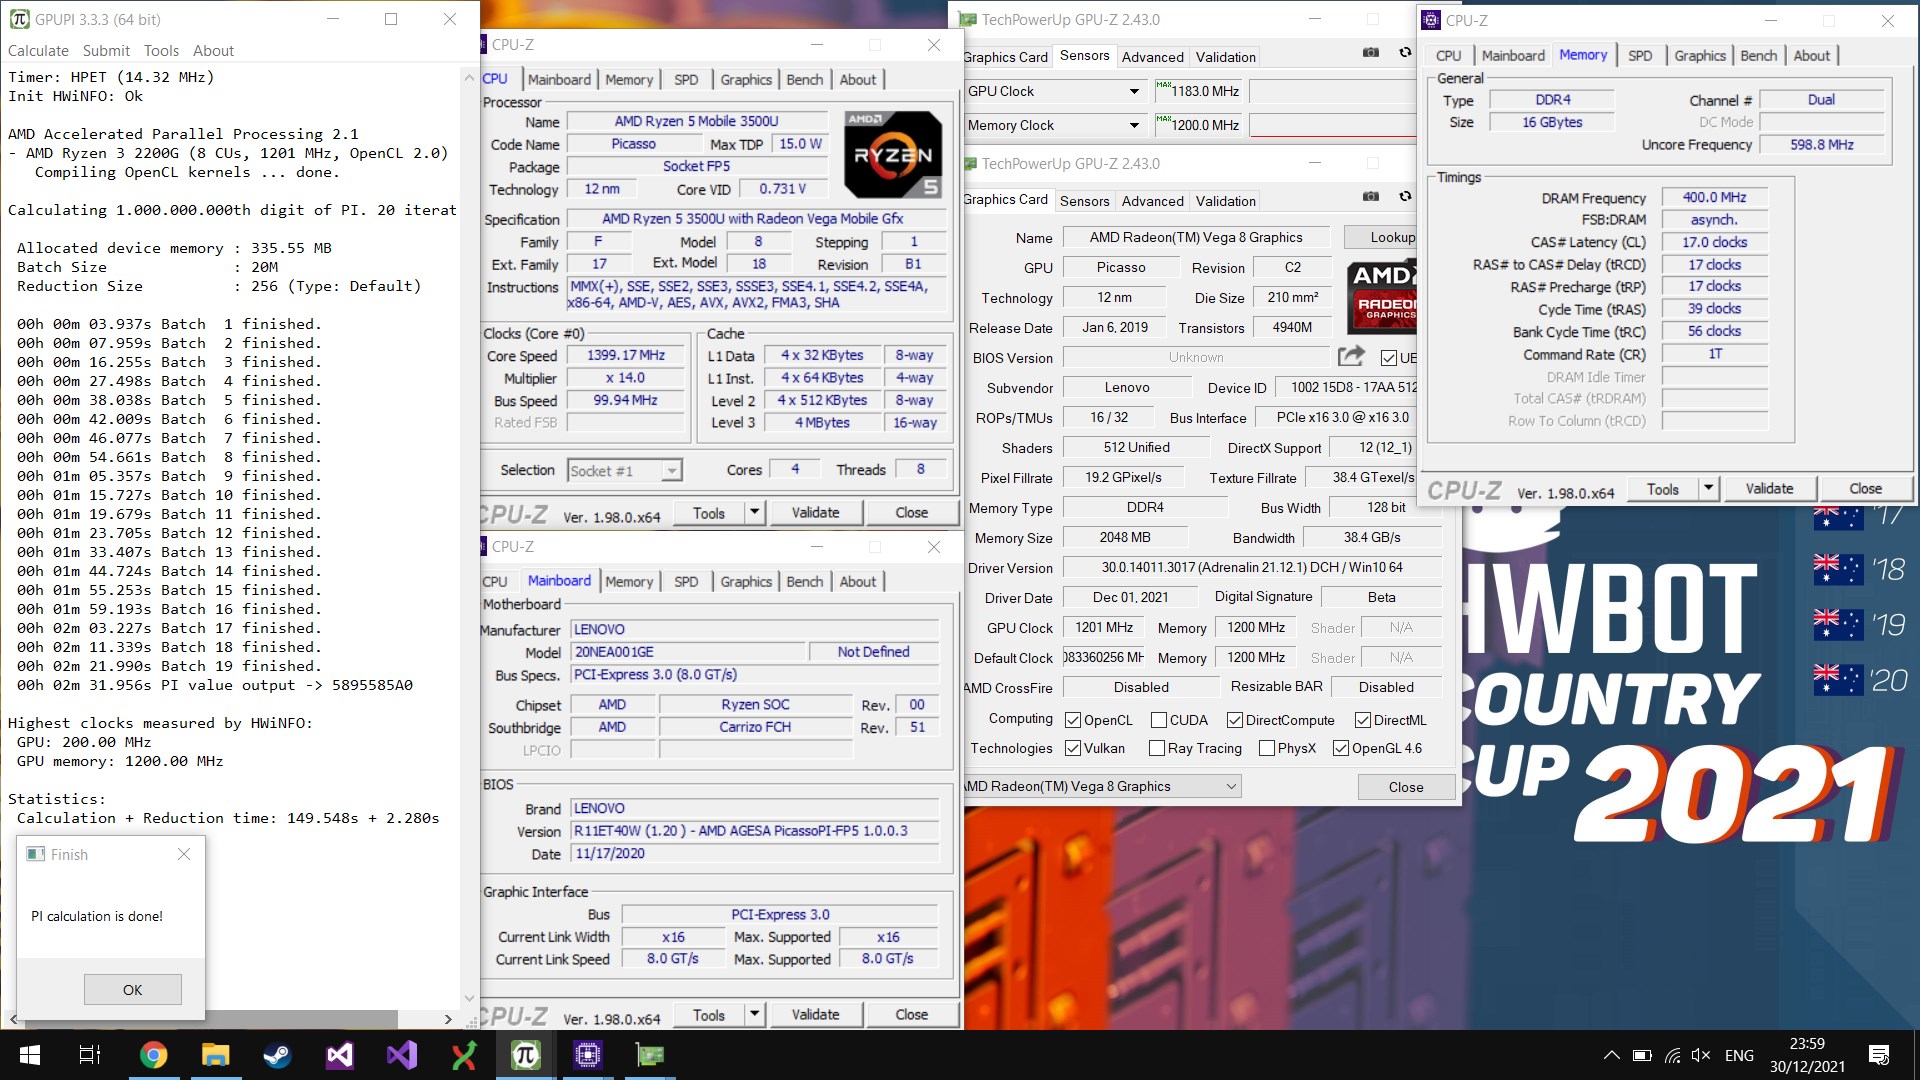The height and width of the screenshot is (1080, 1920).
Task: Toggle the Ray Tracing checkbox in GPU-Z
Action: [1157, 748]
